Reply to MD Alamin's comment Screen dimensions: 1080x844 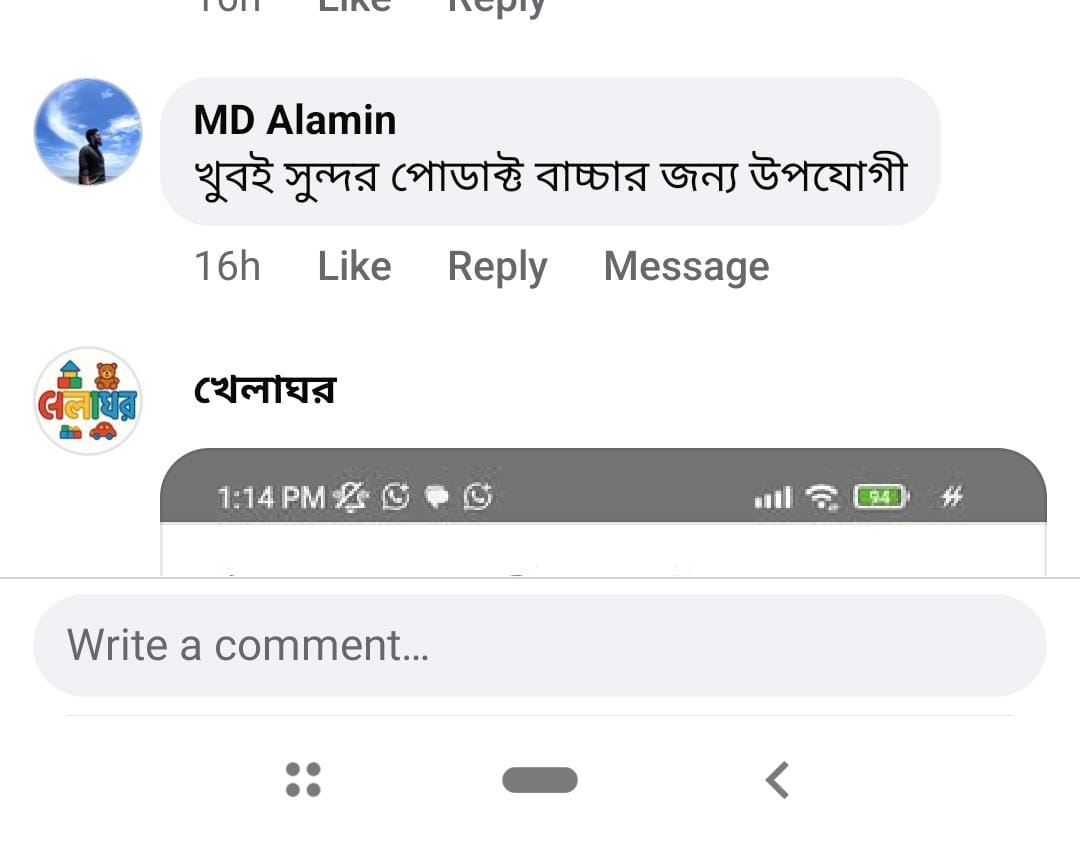497,267
